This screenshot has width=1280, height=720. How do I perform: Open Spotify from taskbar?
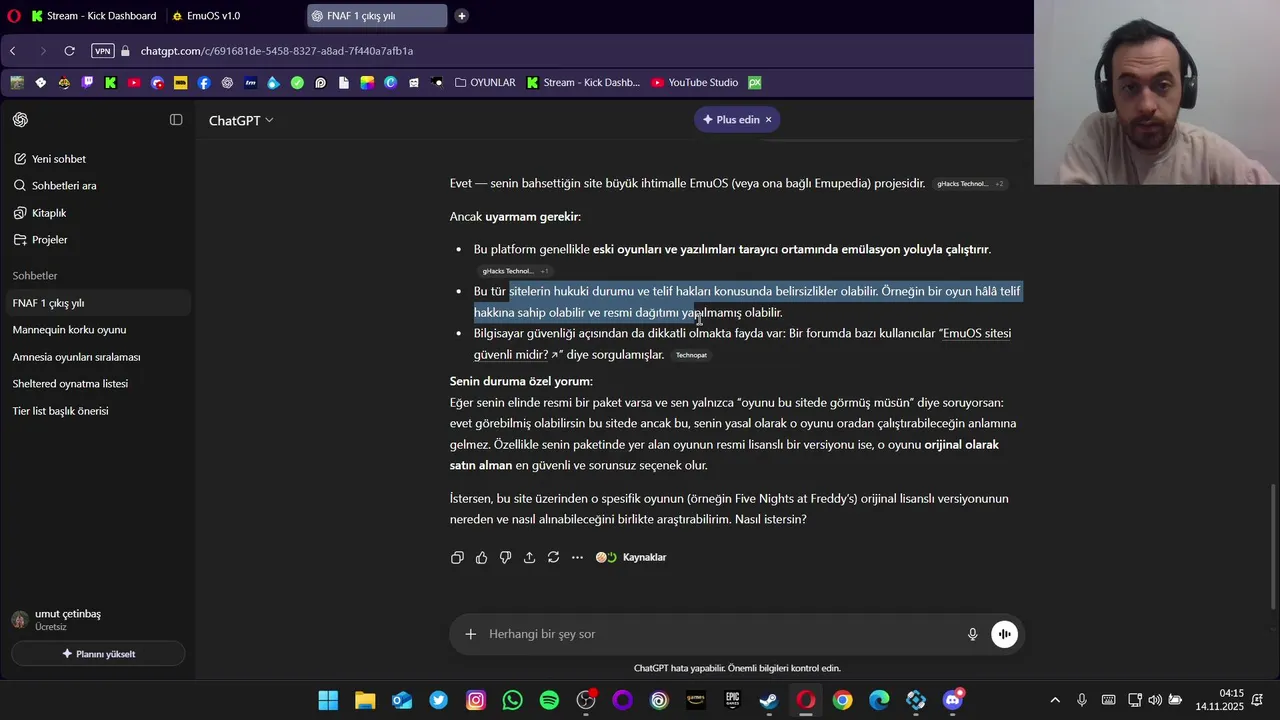(549, 700)
